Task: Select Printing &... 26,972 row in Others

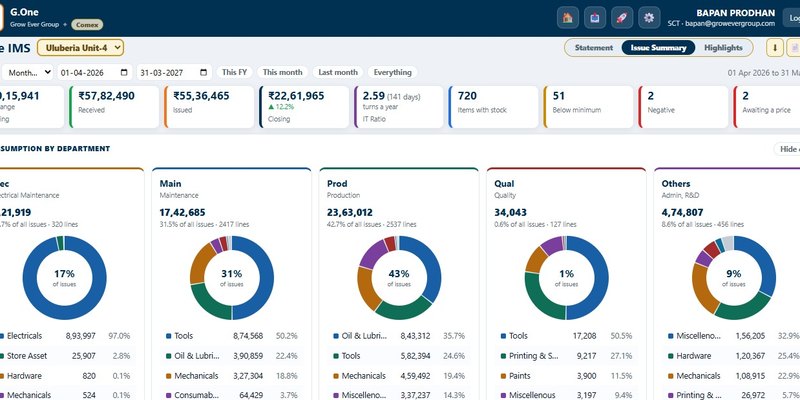Action: click(x=732, y=395)
